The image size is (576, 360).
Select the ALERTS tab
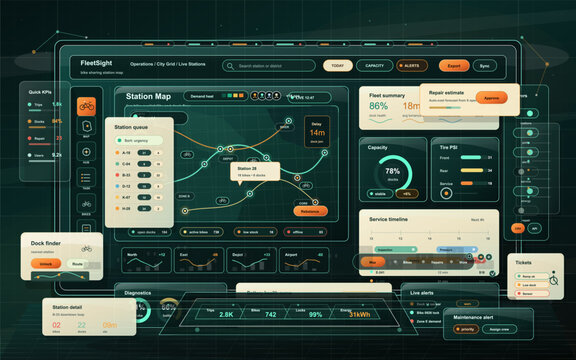412,66
